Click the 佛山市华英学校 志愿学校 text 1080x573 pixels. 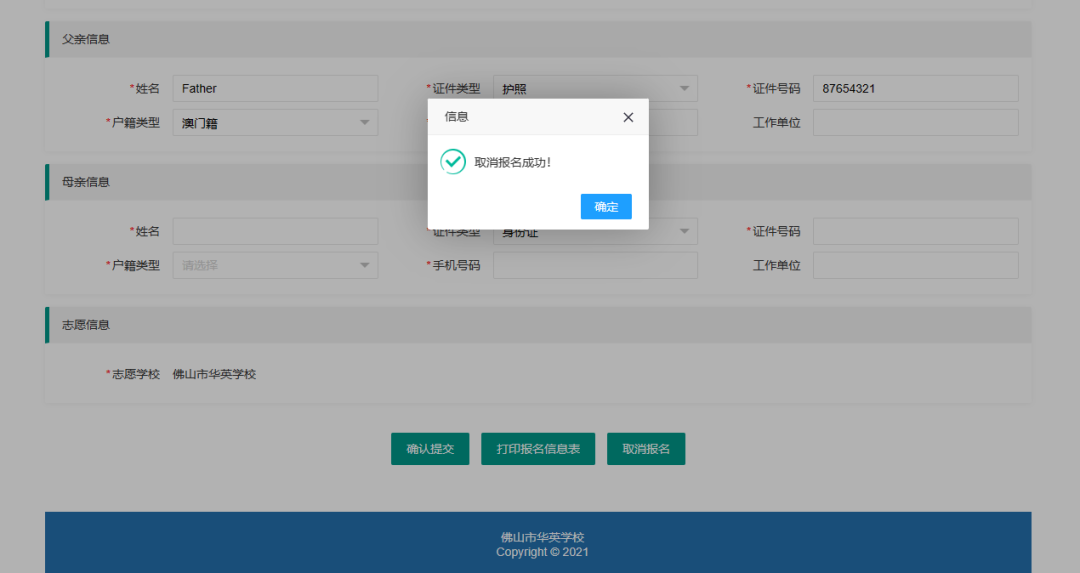214,374
